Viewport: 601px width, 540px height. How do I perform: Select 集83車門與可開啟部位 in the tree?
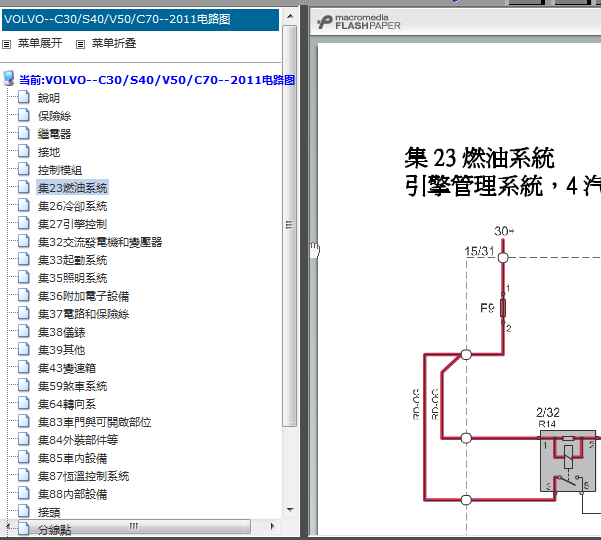[x=94, y=422]
